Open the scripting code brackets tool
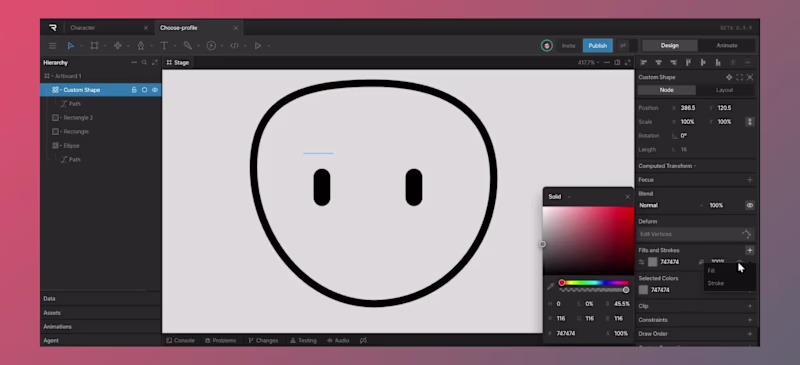The height and width of the screenshot is (365, 800). 234,46
